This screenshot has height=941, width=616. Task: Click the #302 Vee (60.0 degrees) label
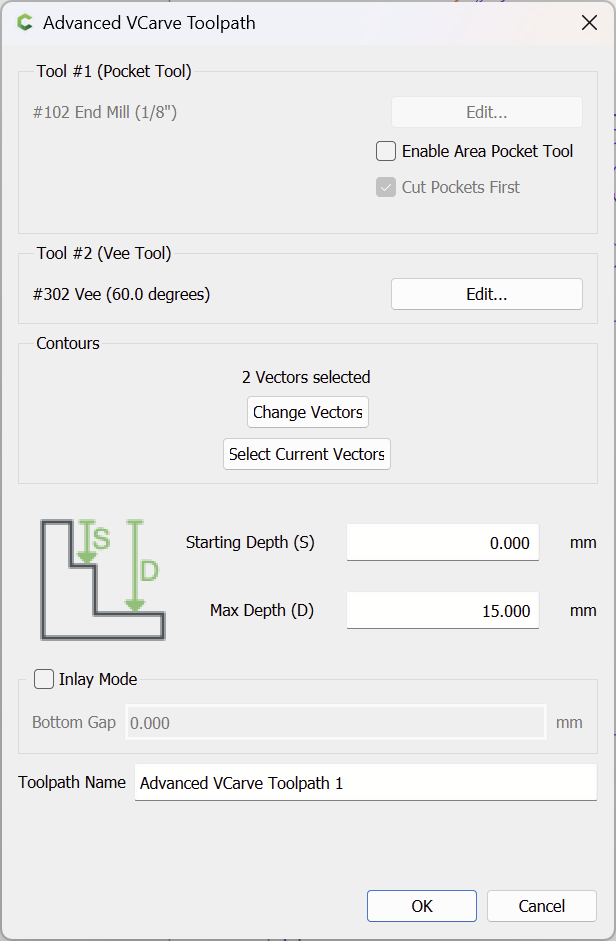click(122, 295)
